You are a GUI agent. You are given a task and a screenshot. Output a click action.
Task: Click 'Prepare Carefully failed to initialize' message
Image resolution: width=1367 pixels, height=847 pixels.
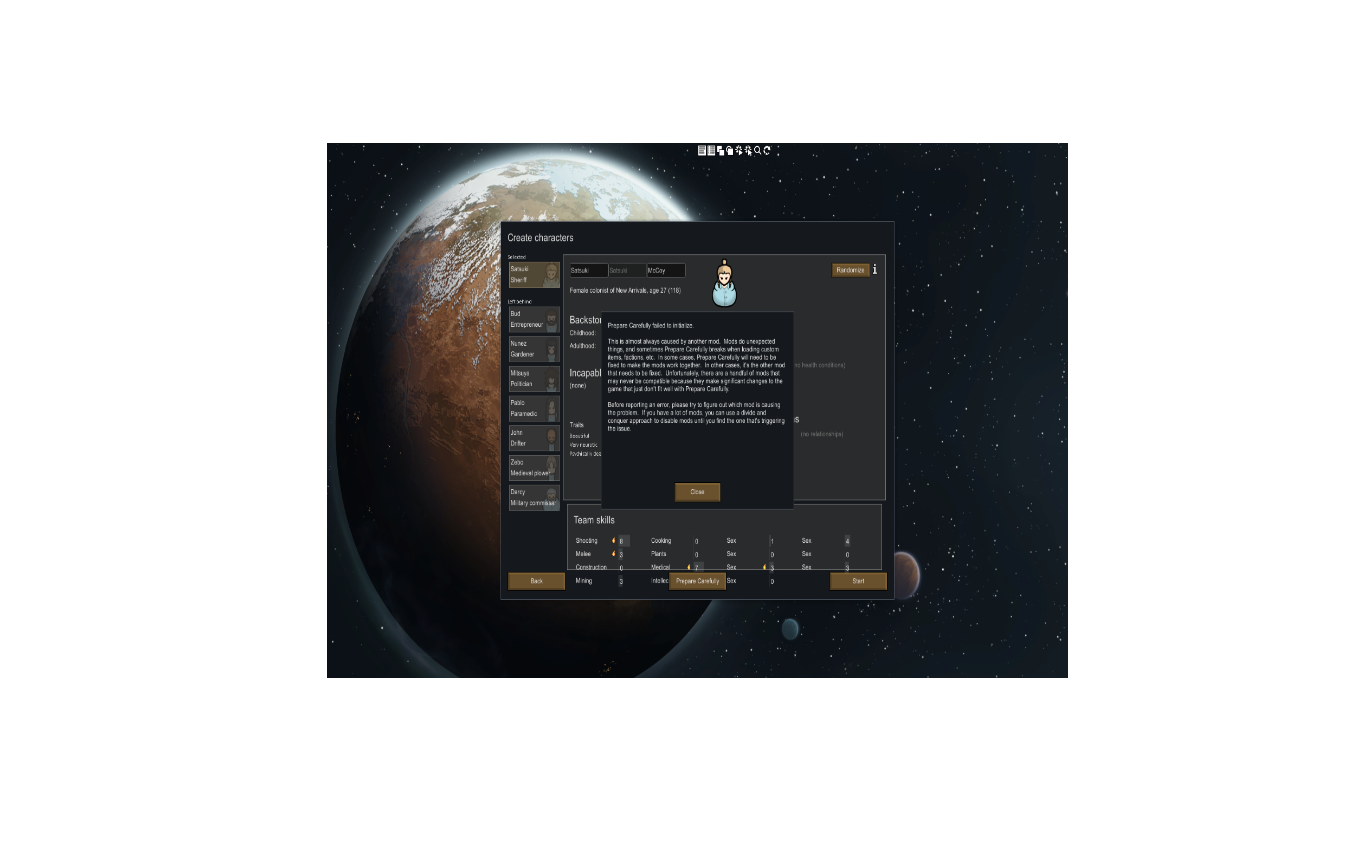650,326
